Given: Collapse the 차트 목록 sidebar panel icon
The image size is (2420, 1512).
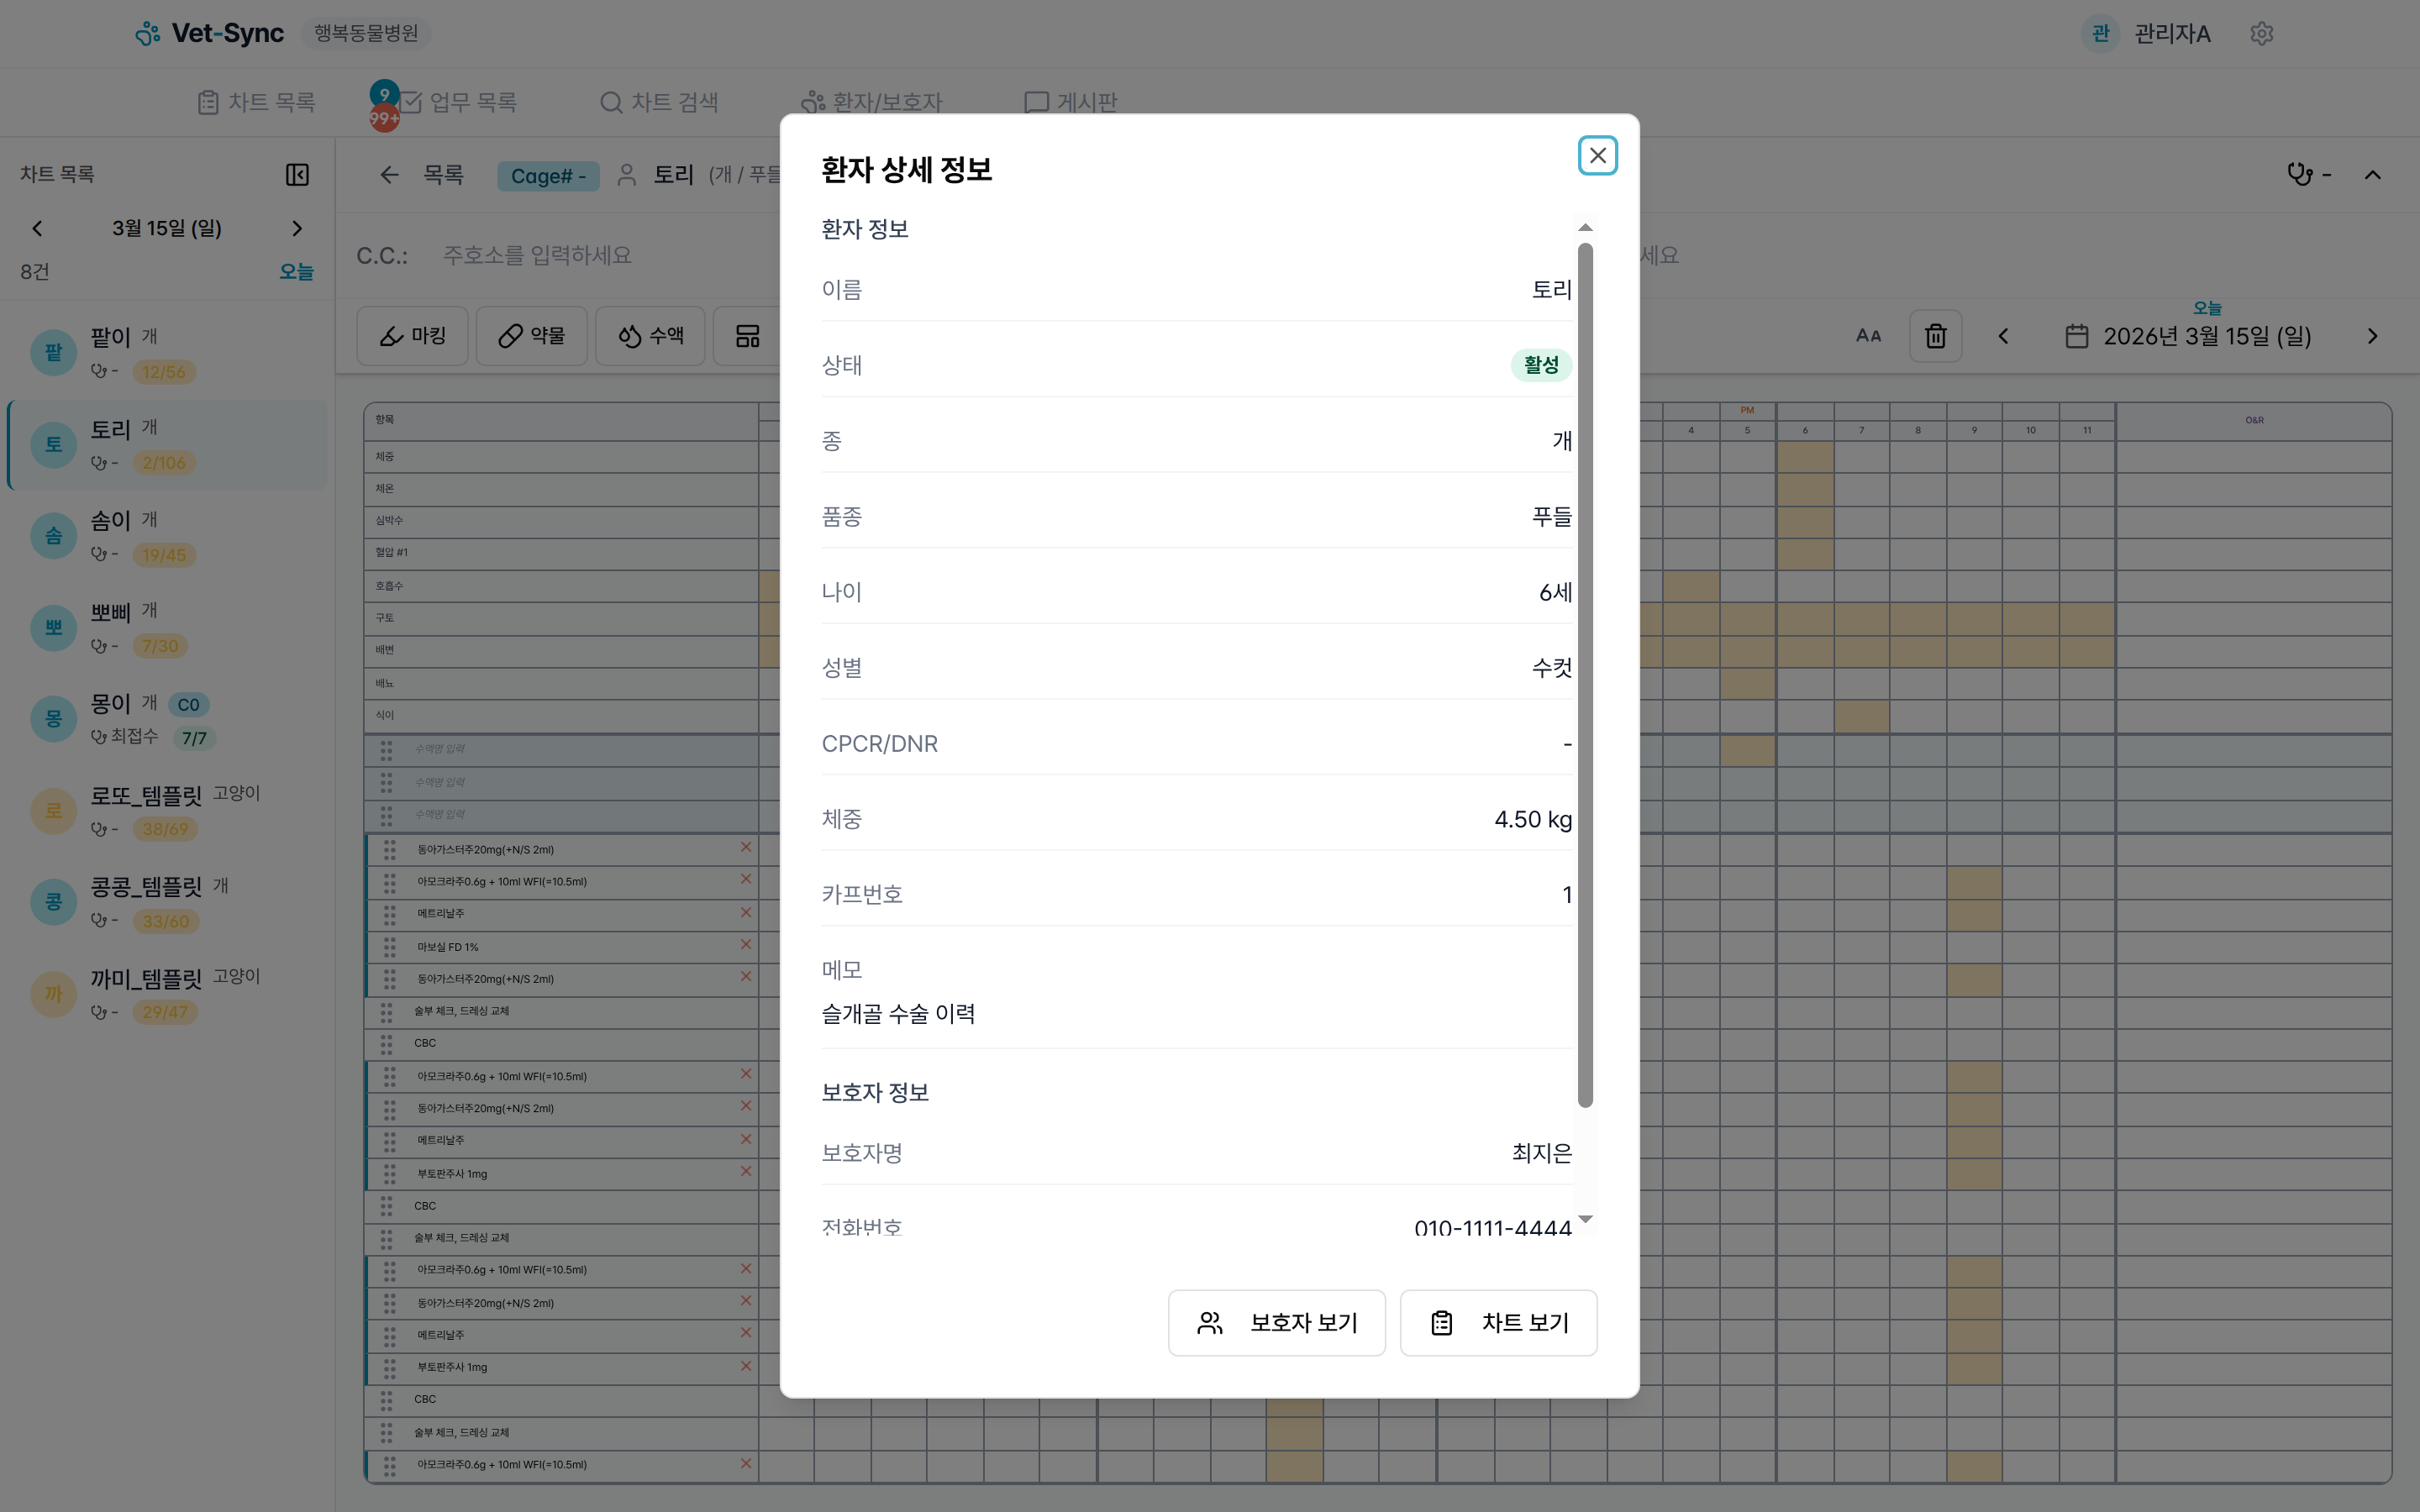Looking at the screenshot, I should (x=297, y=174).
